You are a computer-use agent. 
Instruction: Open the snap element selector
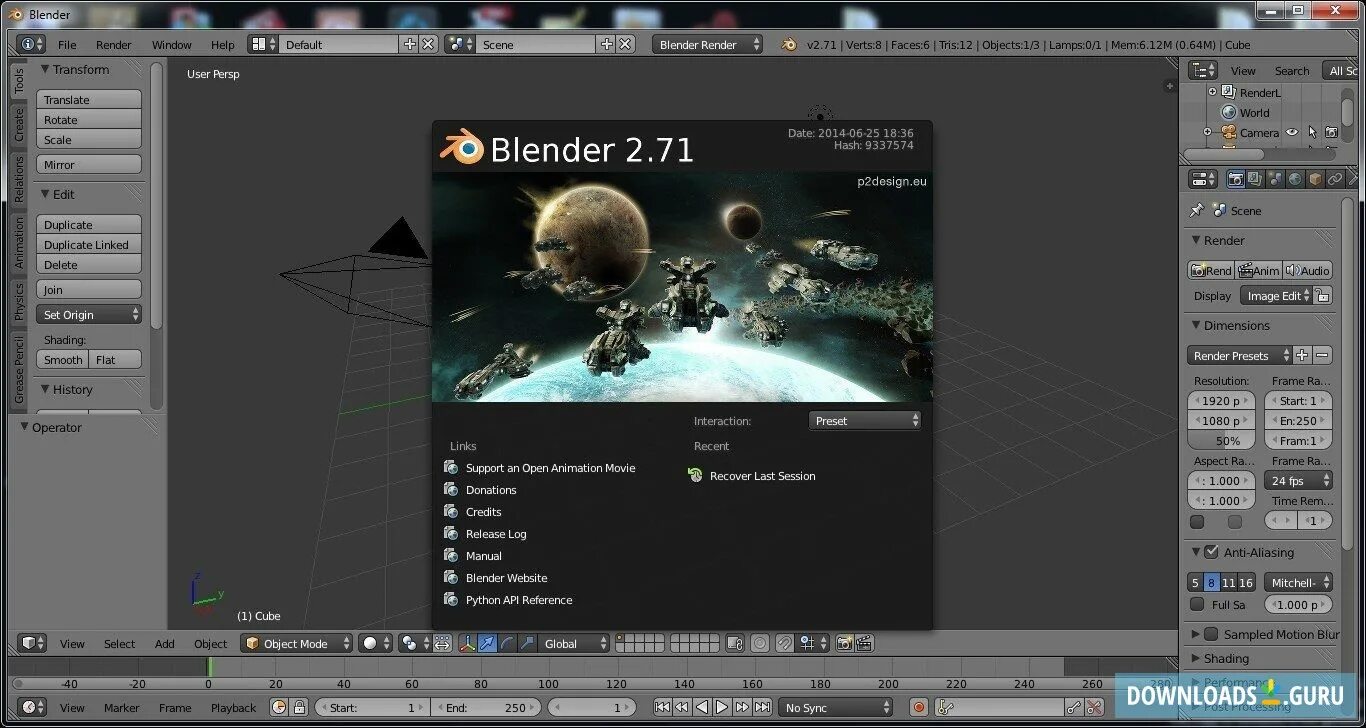point(812,643)
